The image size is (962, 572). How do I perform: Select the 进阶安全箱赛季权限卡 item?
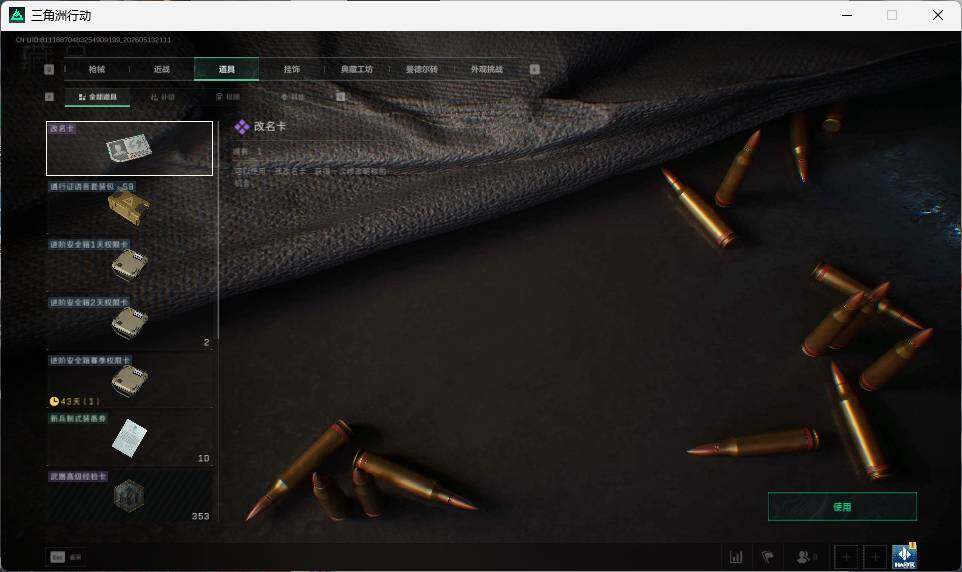tap(129, 381)
